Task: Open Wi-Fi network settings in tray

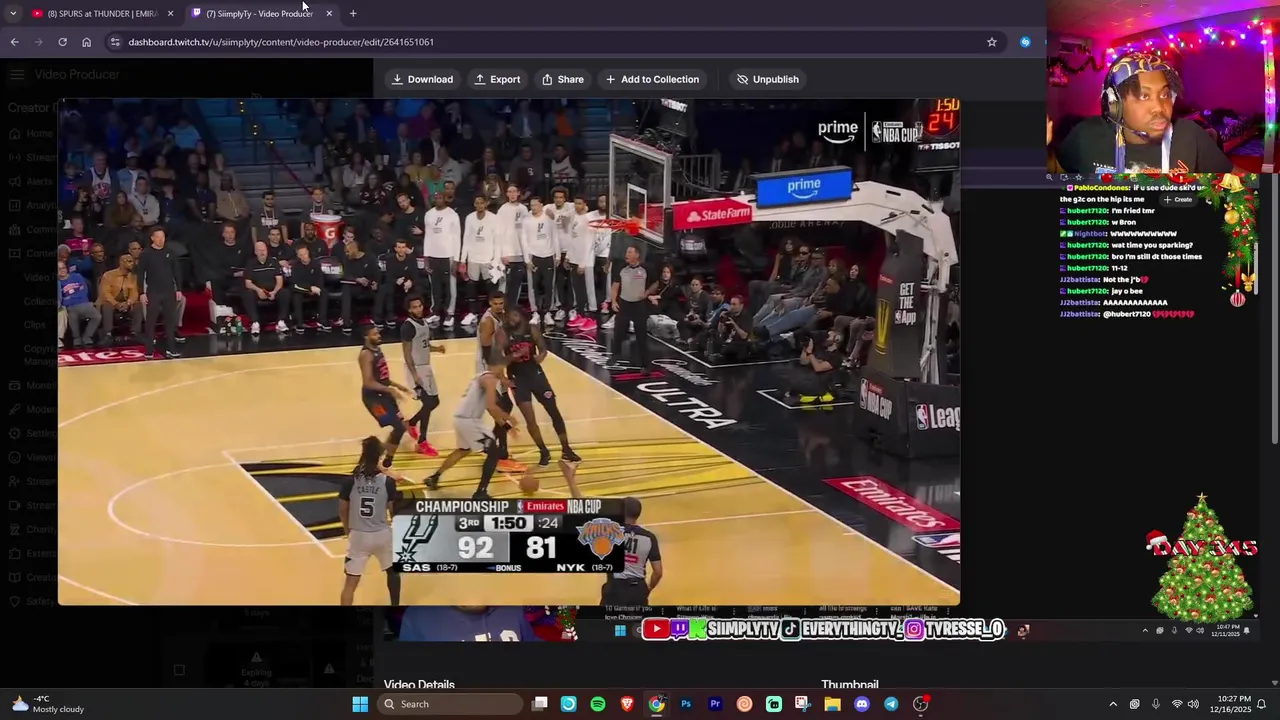Action: [1177, 704]
